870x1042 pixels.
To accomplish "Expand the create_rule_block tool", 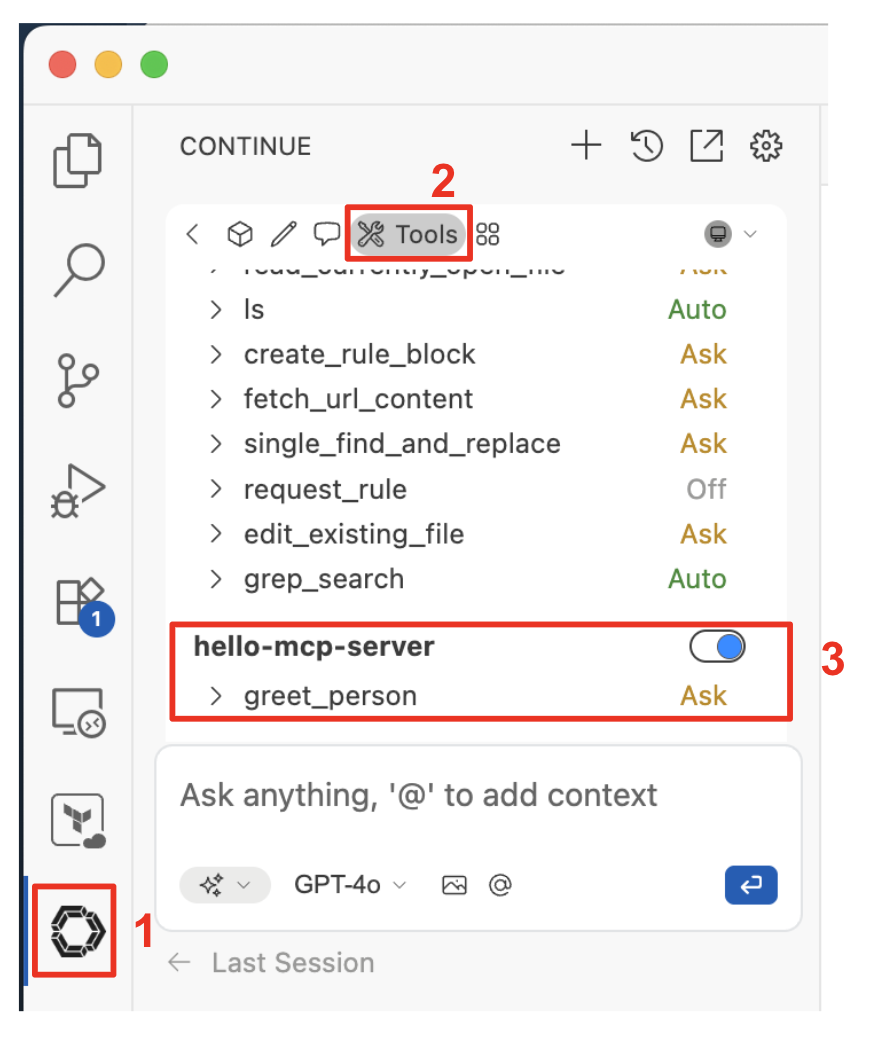I will 215,354.
